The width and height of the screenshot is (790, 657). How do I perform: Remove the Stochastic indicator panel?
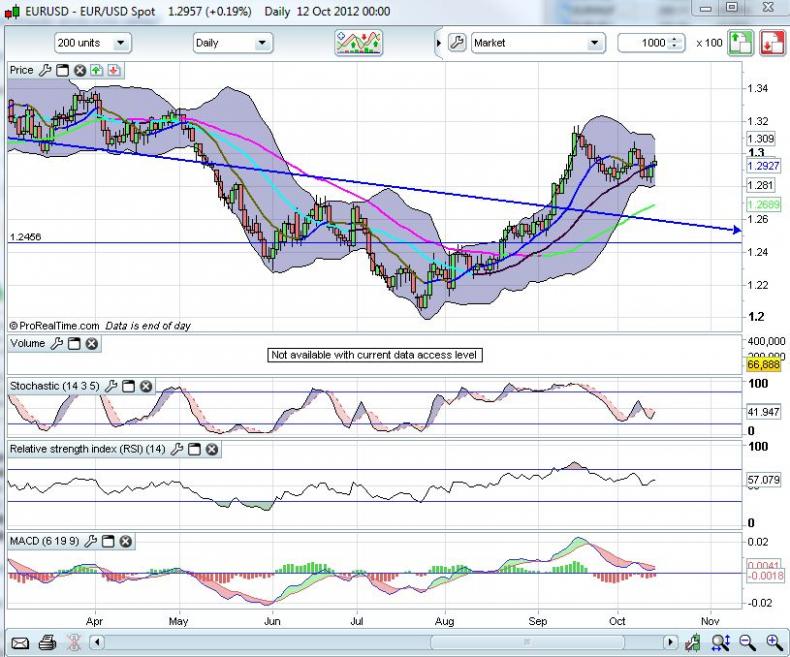(x=146, y=386)
